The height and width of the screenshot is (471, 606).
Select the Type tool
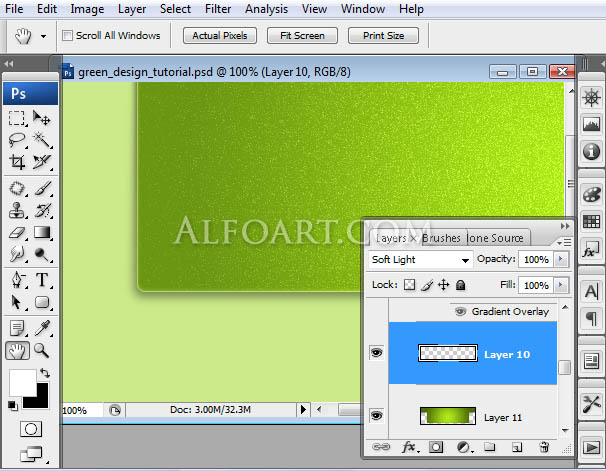tap(42, 280)
